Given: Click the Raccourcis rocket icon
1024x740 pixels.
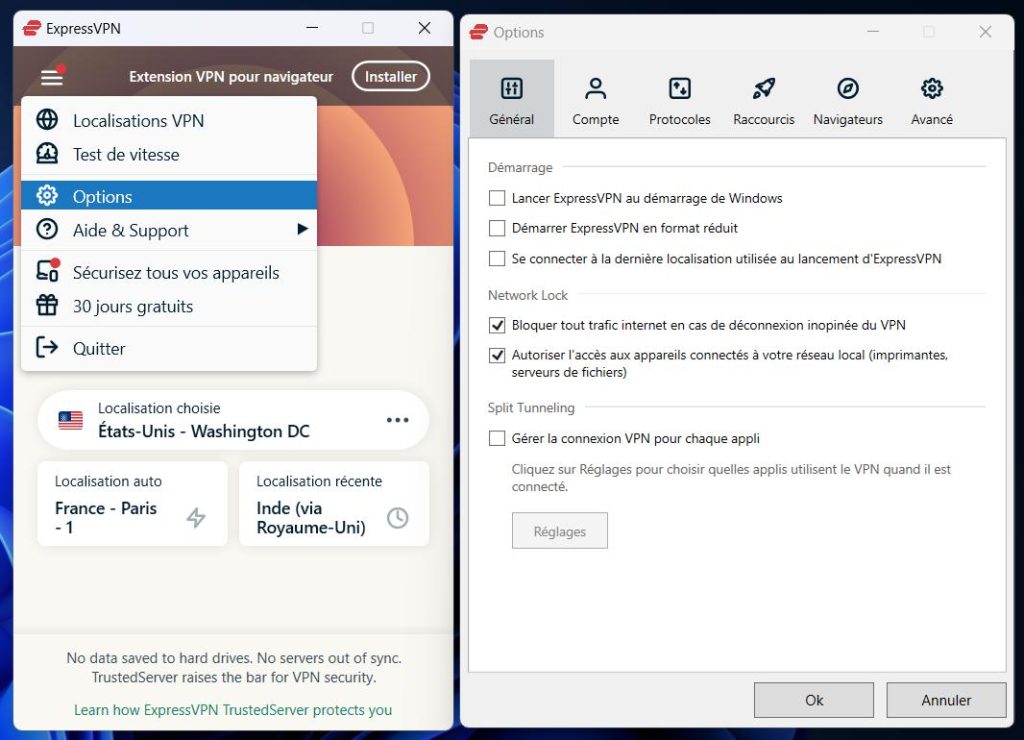Looking at the screenshot, I should 763,88.
